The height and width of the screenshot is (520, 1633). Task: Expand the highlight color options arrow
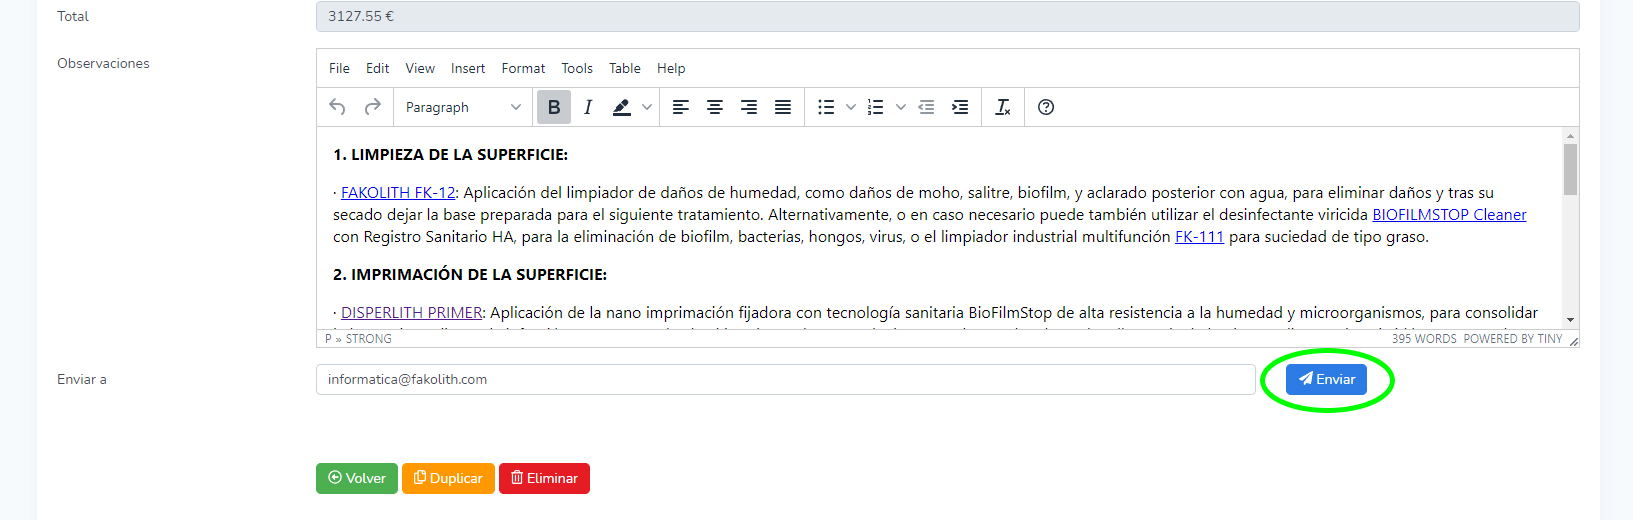[647, 107]
